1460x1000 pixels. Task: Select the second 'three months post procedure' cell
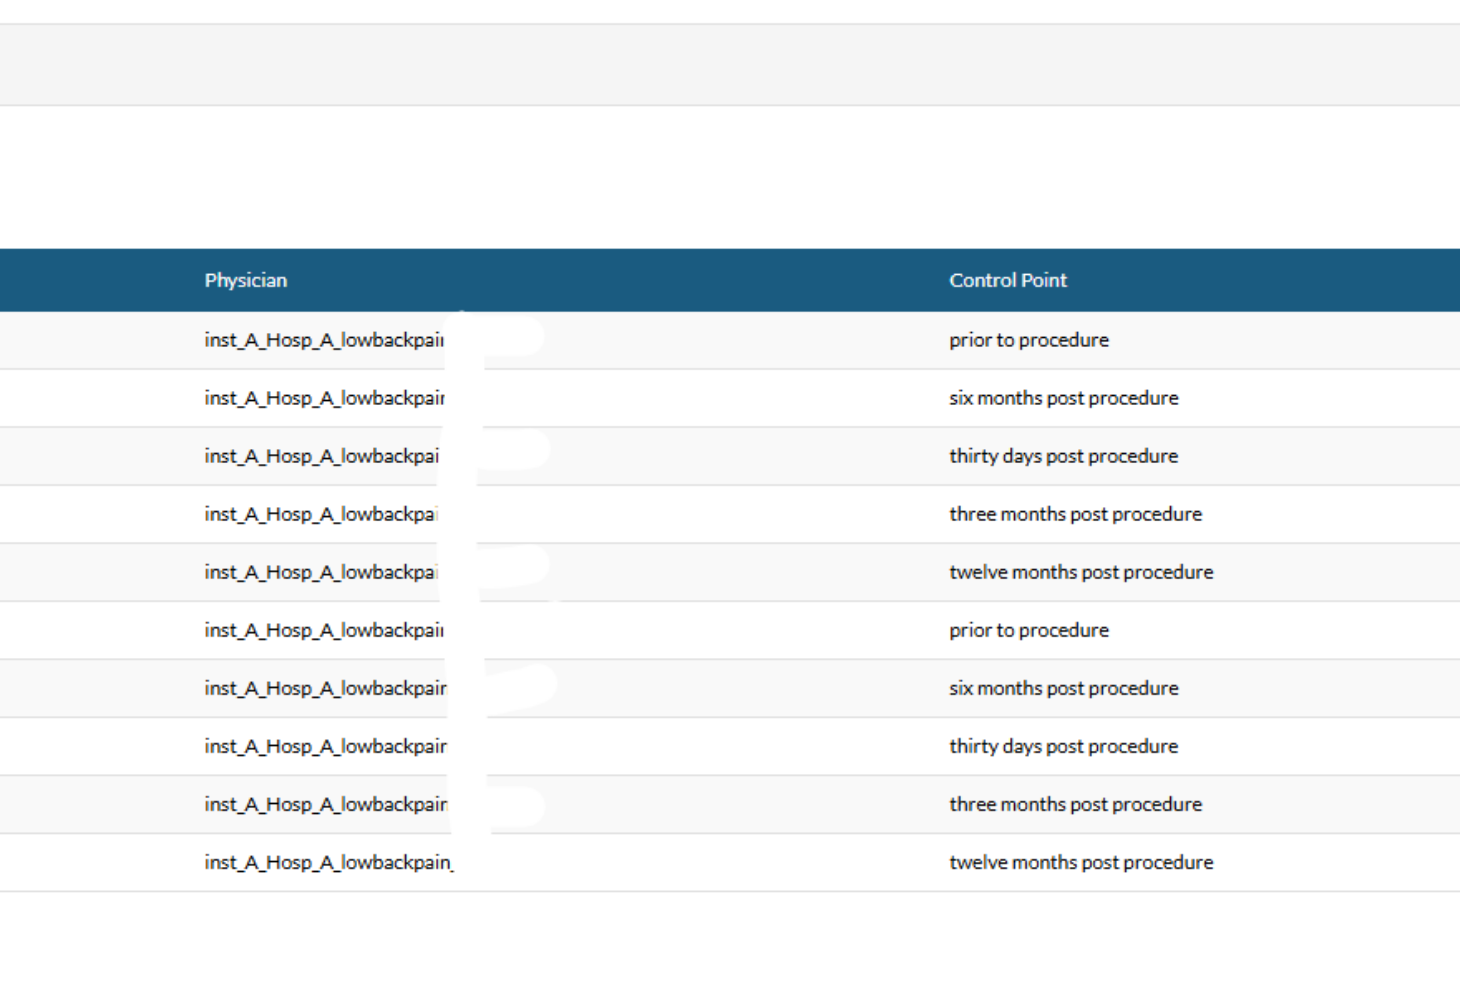[1076, 804]
